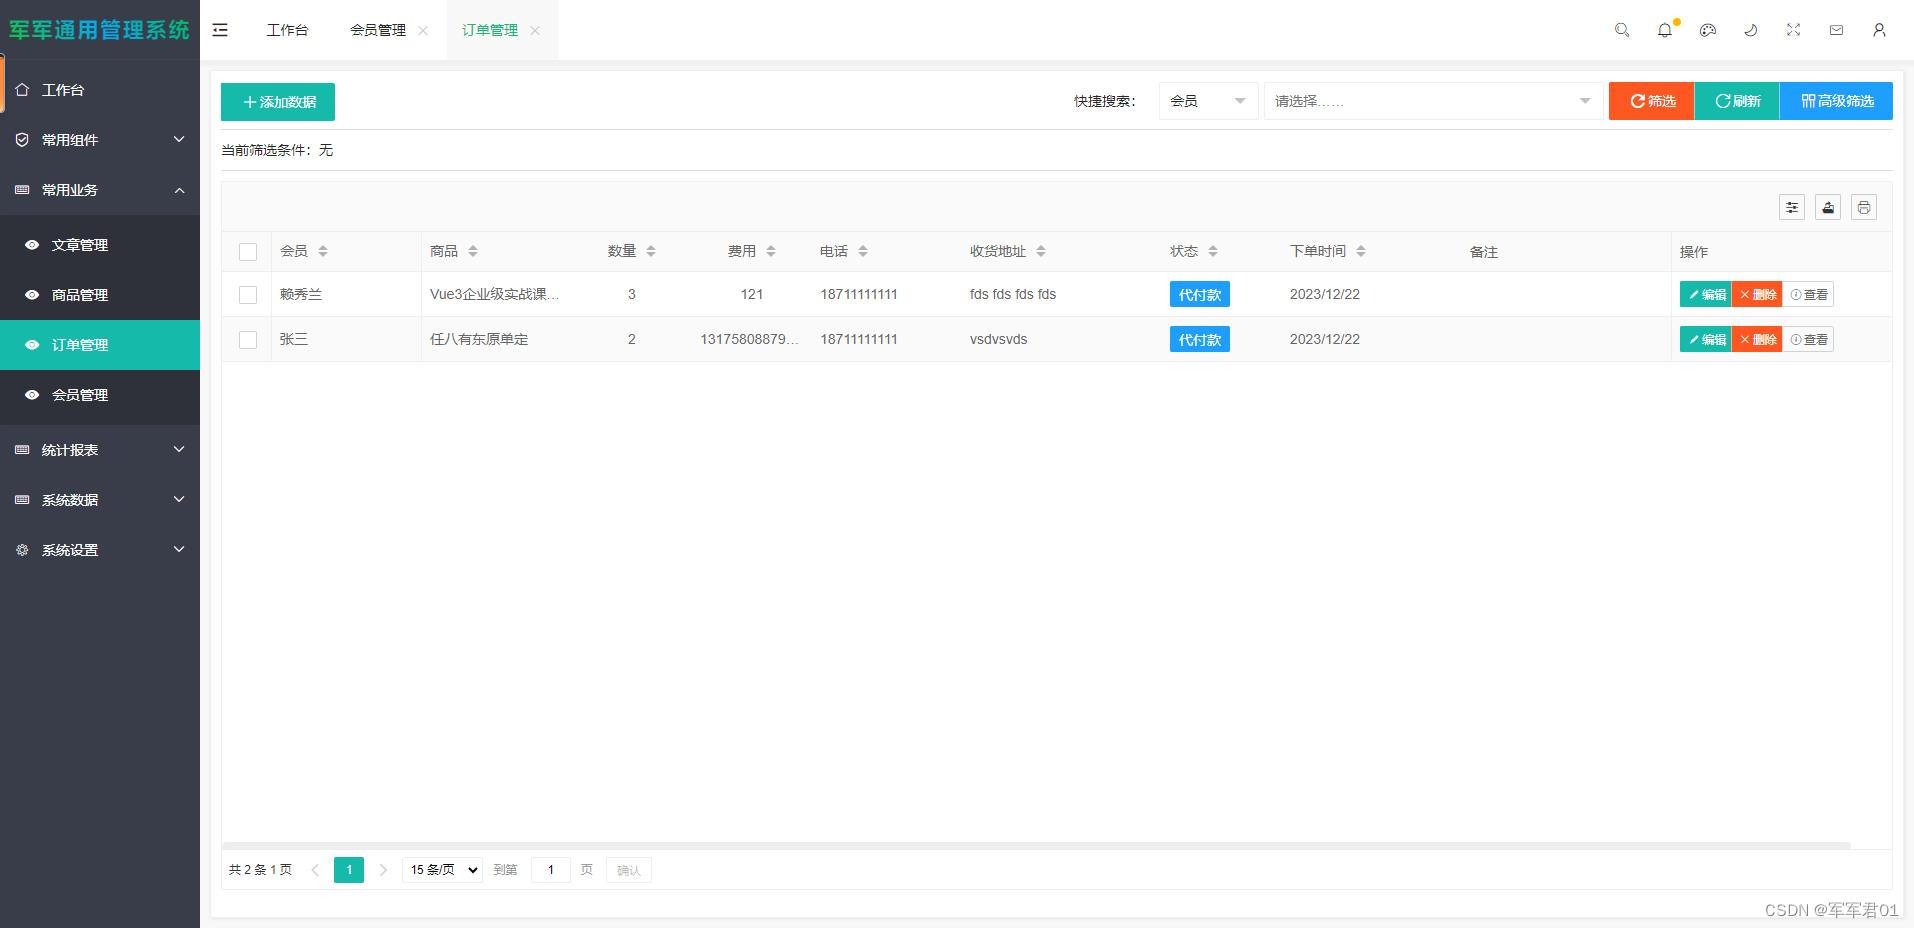The height and width of the screenshot is (928, 1914).
Task: Expand the 系统数据 sidebar menu
Action: [100, 500]
